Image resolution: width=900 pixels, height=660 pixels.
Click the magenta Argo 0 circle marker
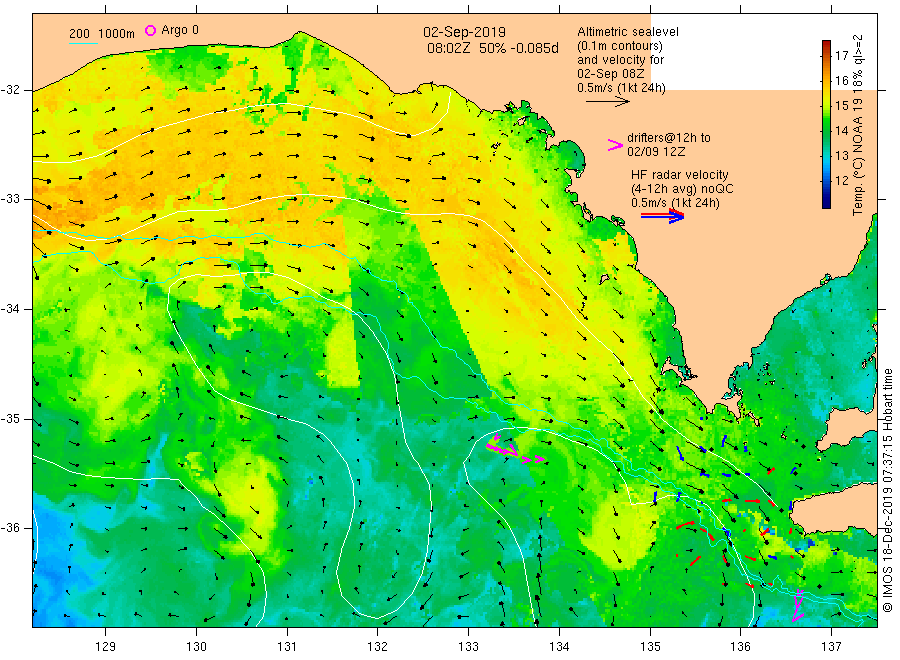pos(150,30)
